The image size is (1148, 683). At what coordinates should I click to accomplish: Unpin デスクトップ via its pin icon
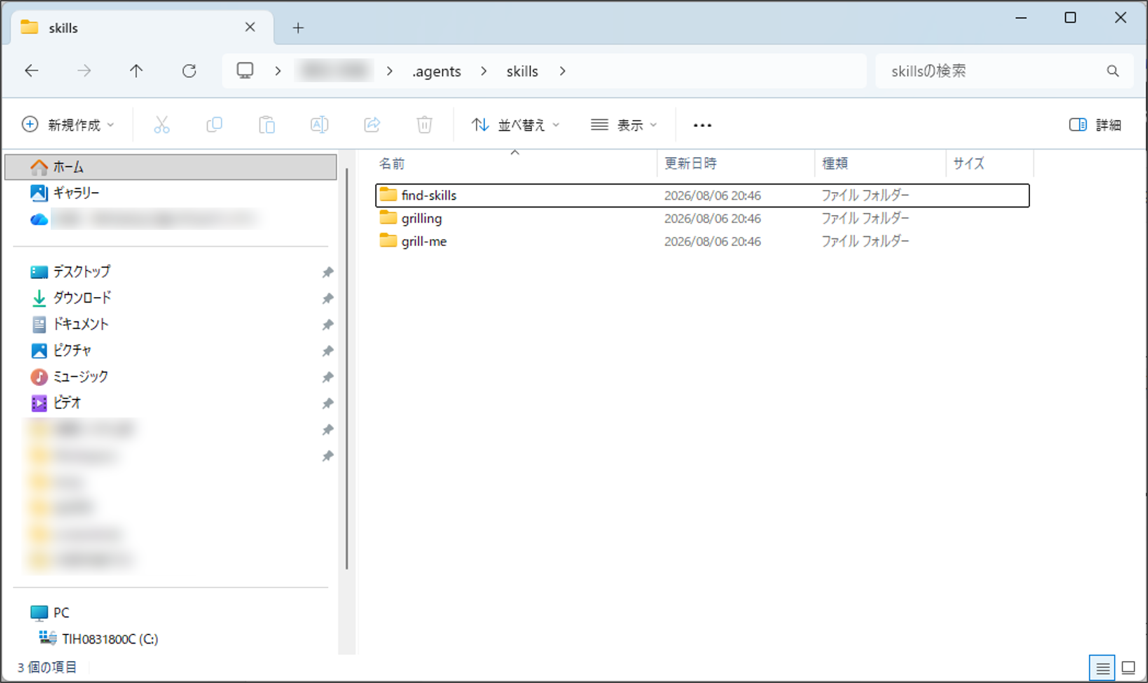[x=327, y=272]
